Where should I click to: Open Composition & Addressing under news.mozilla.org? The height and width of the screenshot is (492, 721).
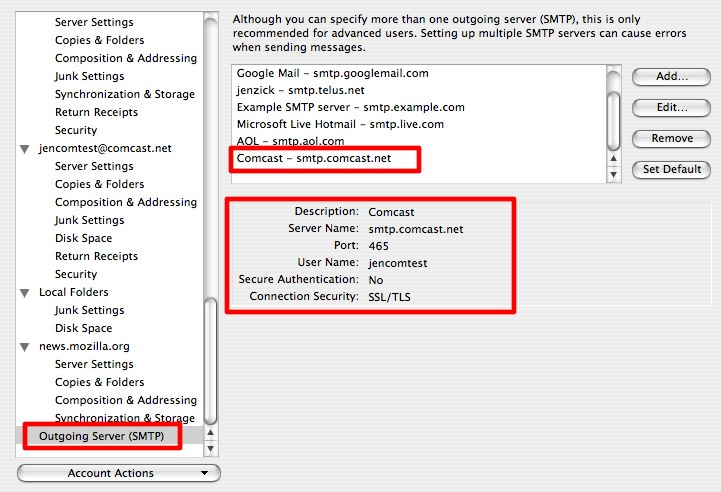[126, 400]
